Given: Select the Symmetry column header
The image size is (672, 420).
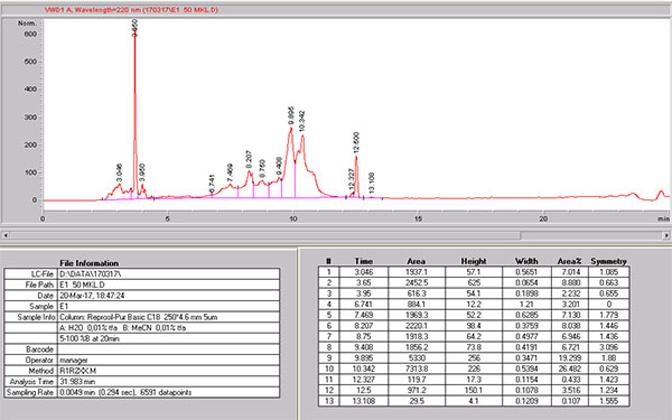Looking at the screenshot, I should tap(609, 261).
